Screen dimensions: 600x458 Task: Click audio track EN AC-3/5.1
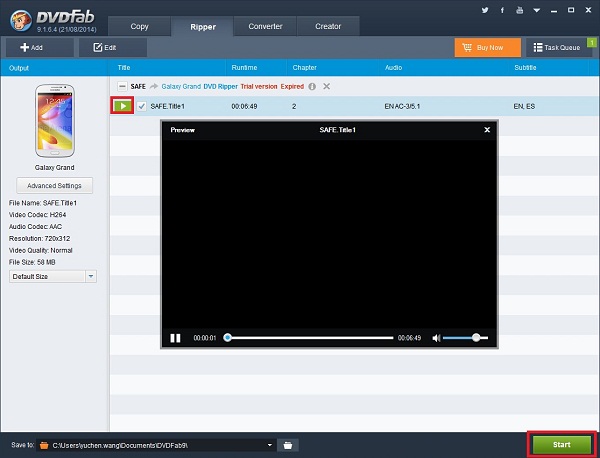pyautogui.click(x=402, y=106)
